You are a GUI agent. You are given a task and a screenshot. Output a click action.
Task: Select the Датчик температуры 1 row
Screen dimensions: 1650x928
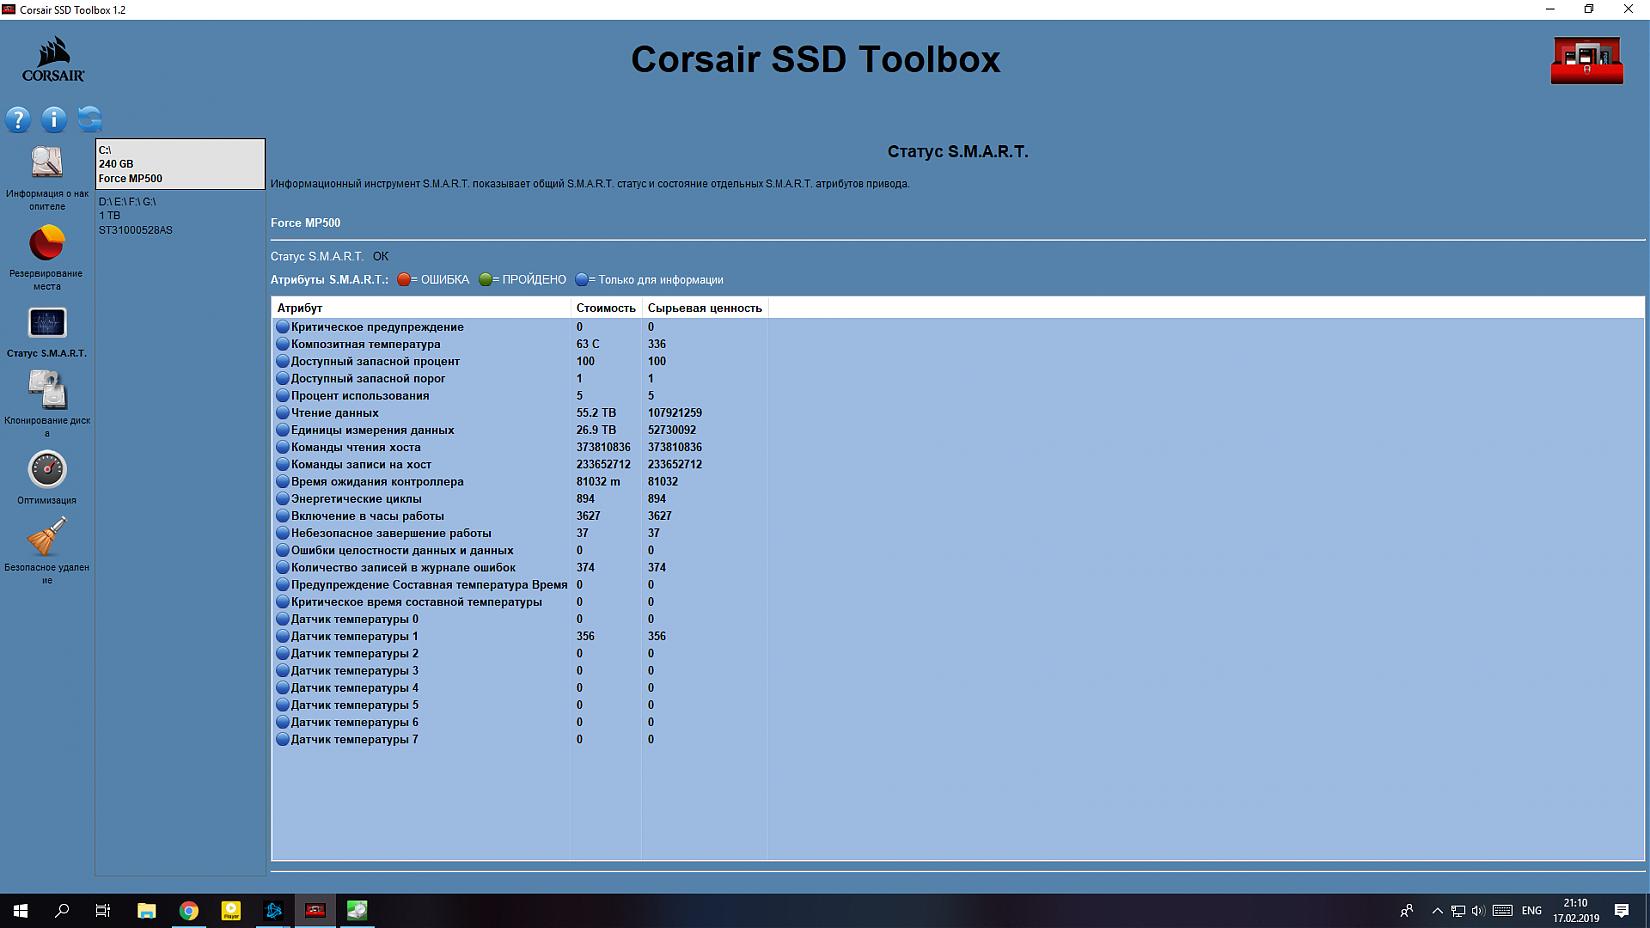pyautogui.click(x=355, y=636)
